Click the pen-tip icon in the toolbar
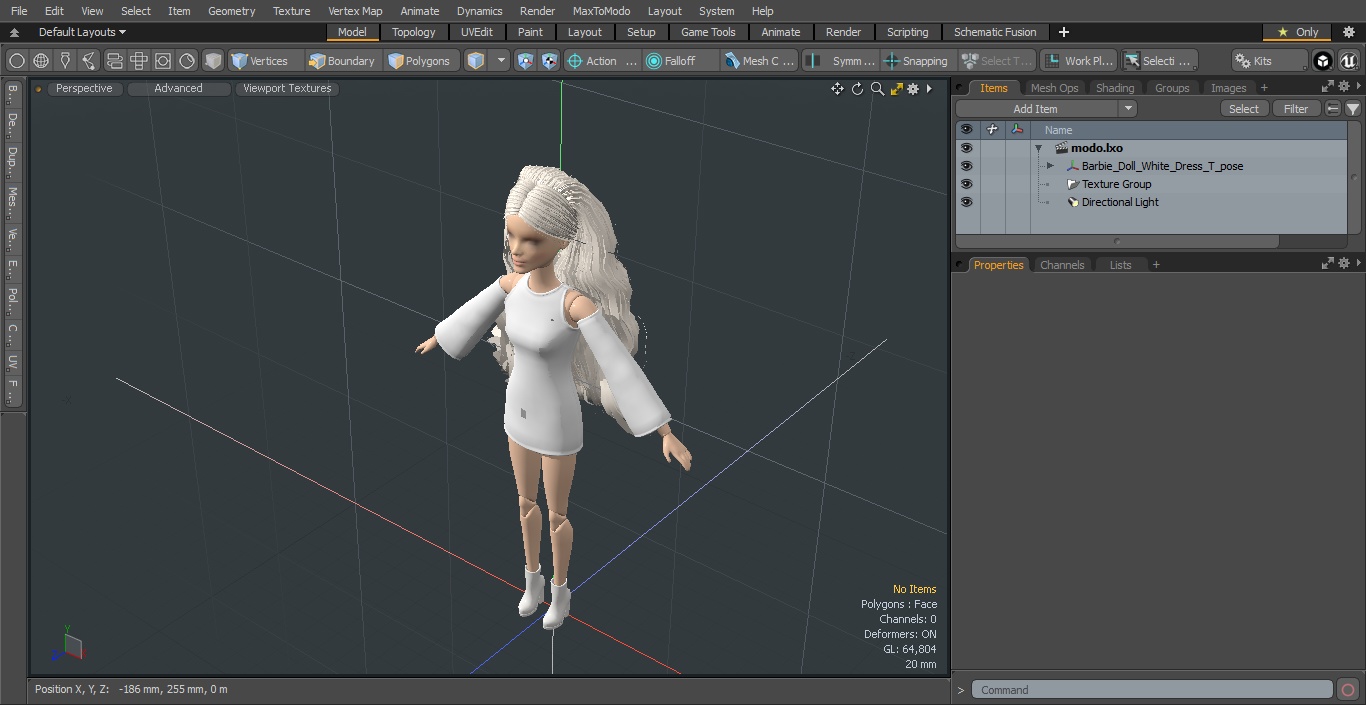This screenshot has width=1366, height=705. 65,61
